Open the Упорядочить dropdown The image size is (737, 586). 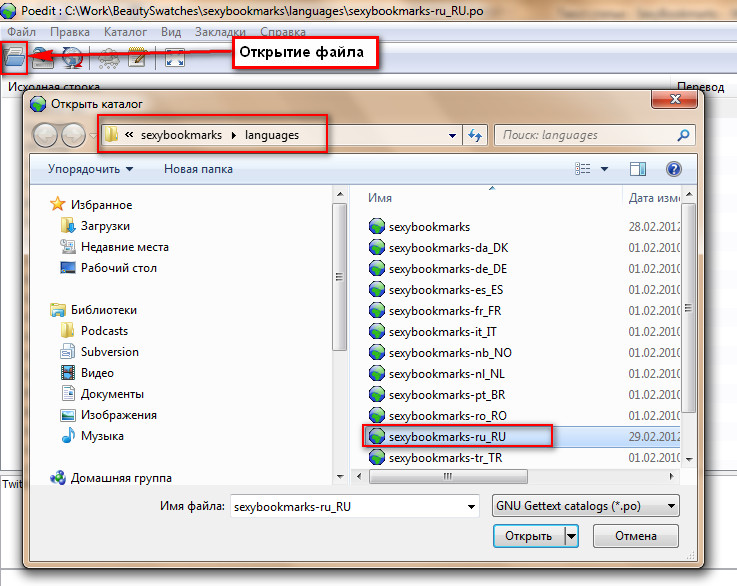[90, 169]
